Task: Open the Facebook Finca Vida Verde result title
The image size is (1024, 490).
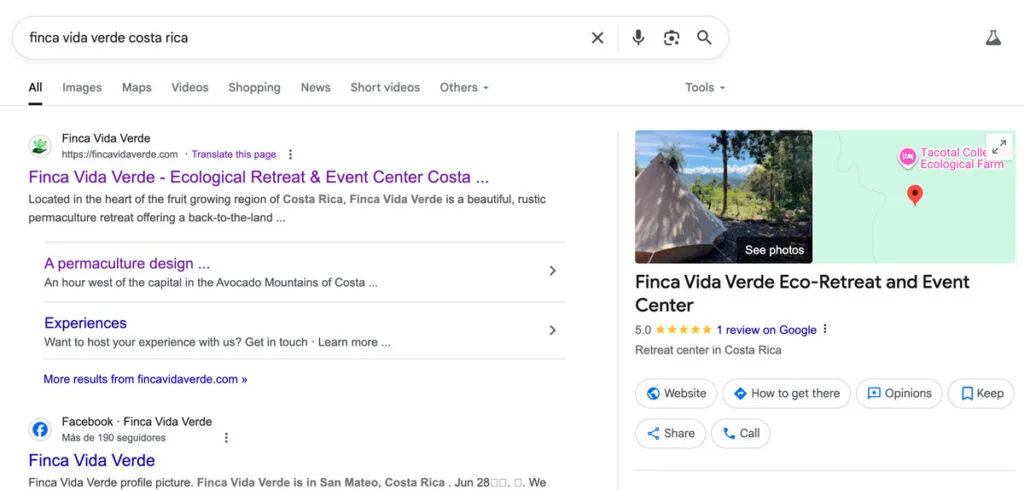Action: (x=92, y=461)
